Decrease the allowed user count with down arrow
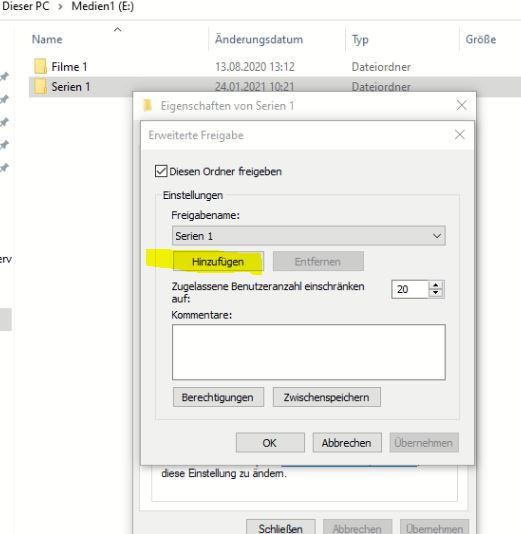The height and width of the screenshot is (534, 521). tap(436, 293)
